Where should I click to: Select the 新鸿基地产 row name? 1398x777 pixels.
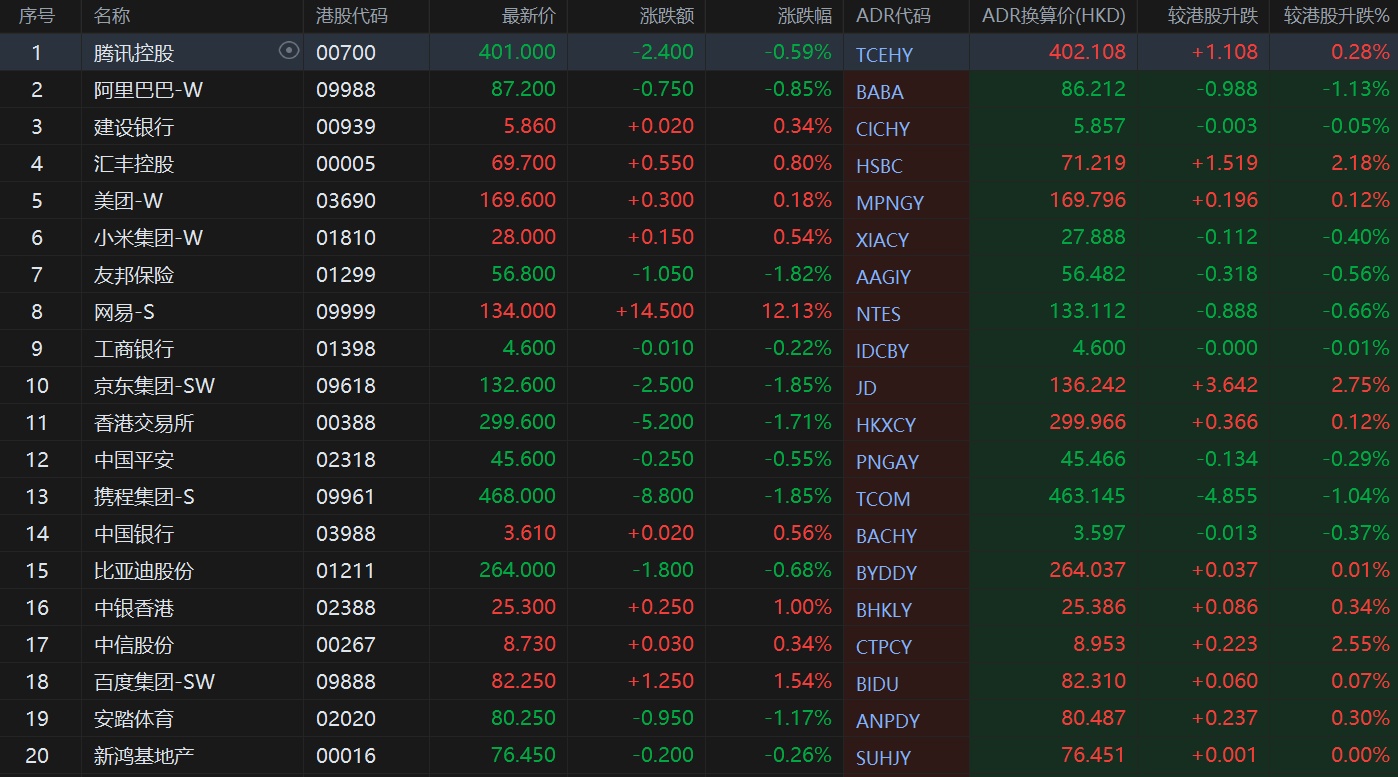143,756
